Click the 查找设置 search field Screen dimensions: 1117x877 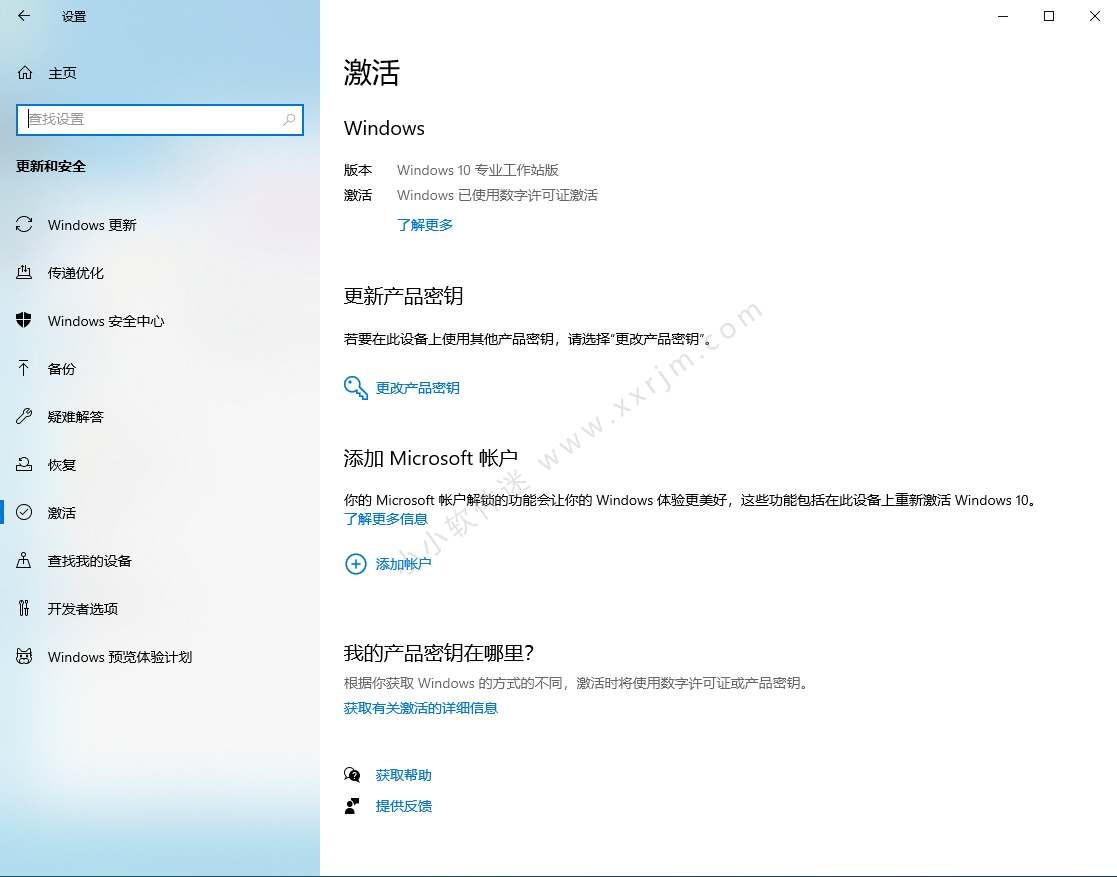[150, 119]
